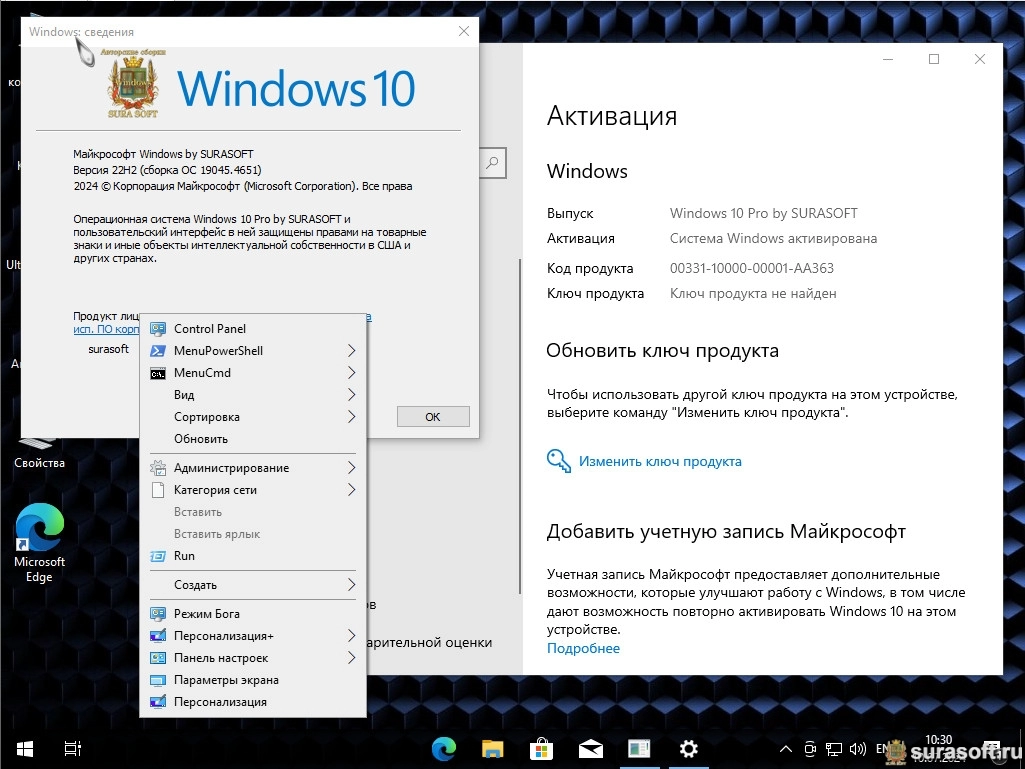This screenshot has height=769, width=1025.
Task: Click OK in Windows: сведения dialog
Action: click(x=433, y=417)
